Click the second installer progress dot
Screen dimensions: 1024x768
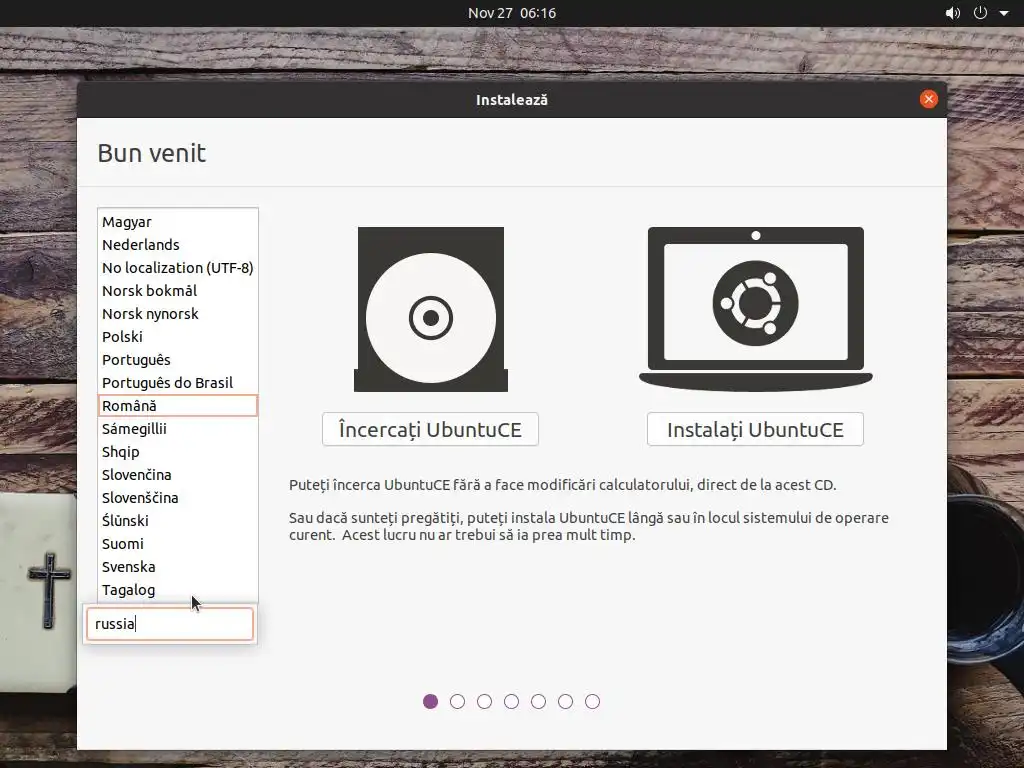pyautogui.click(x=457, y=701)
